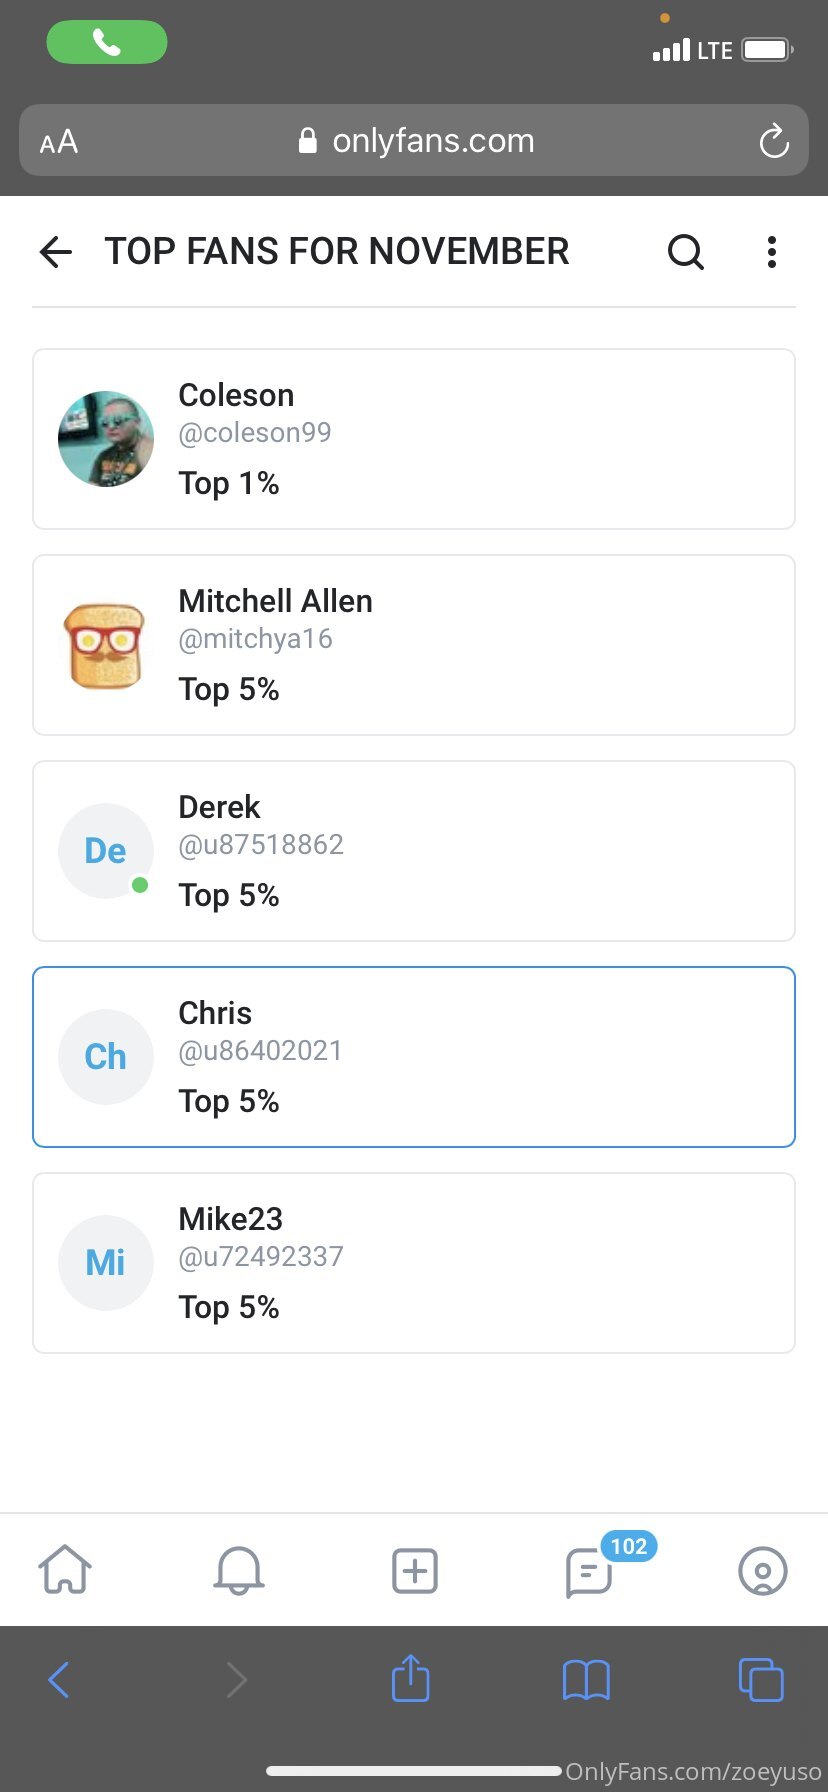Tap the Mike23 avatar circle
The image size is (828, 1792).
[106, 1263]
